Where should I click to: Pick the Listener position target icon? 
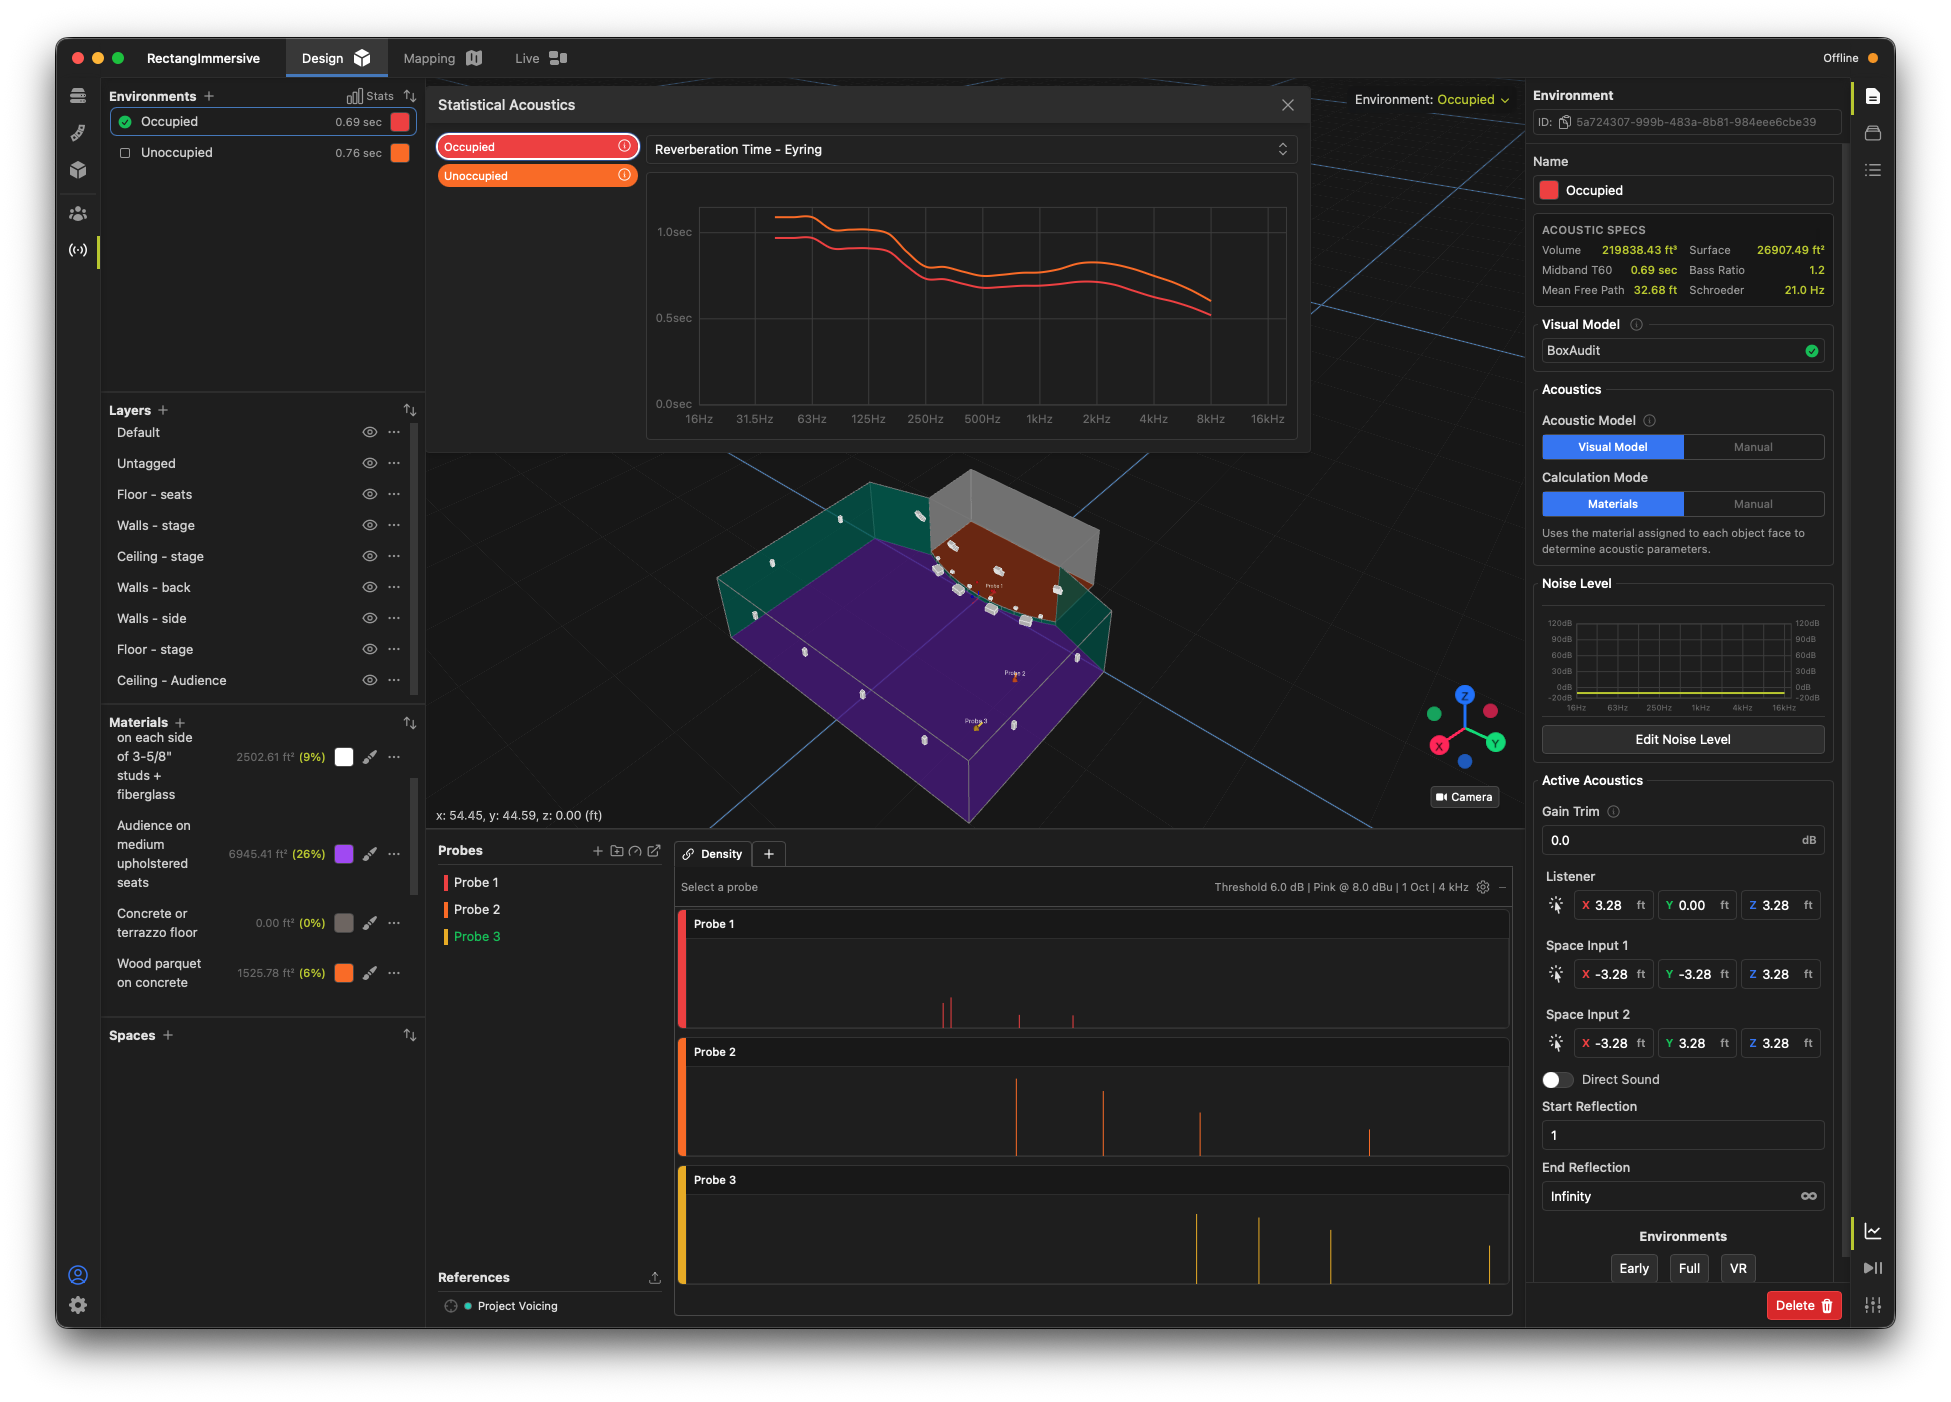[1556, 905]
